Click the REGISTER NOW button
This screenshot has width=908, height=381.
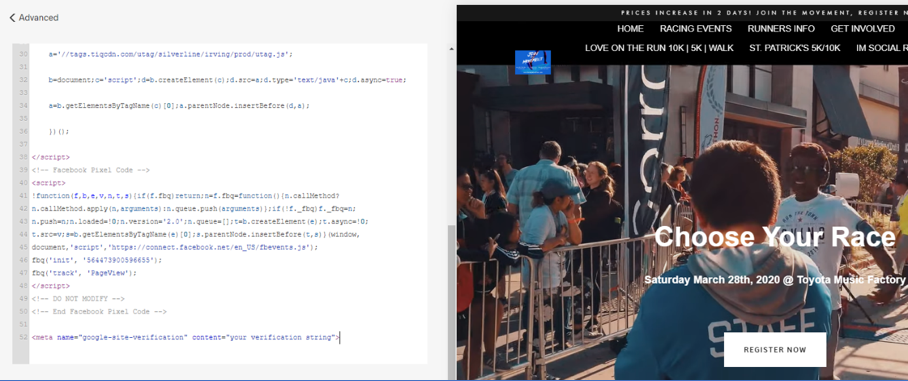click(775, 349)
